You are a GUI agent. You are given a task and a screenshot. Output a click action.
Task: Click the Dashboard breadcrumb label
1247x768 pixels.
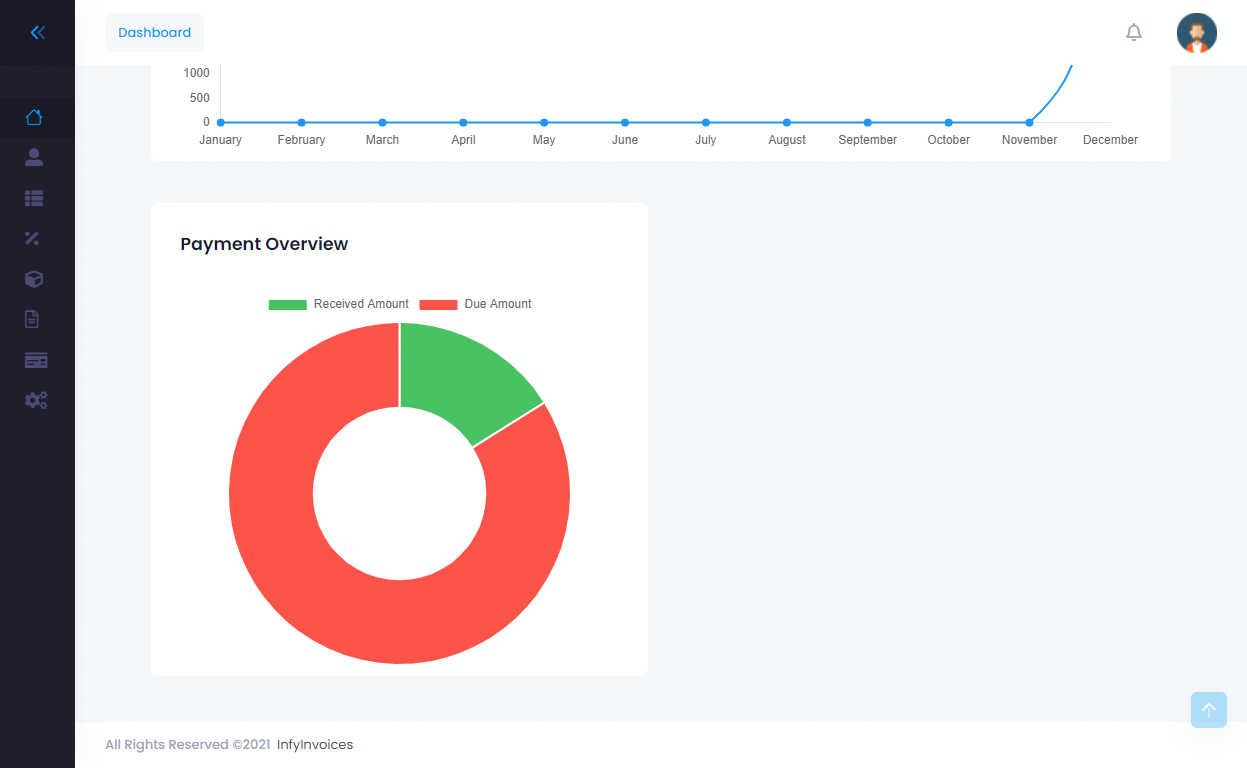click(154, 32)
